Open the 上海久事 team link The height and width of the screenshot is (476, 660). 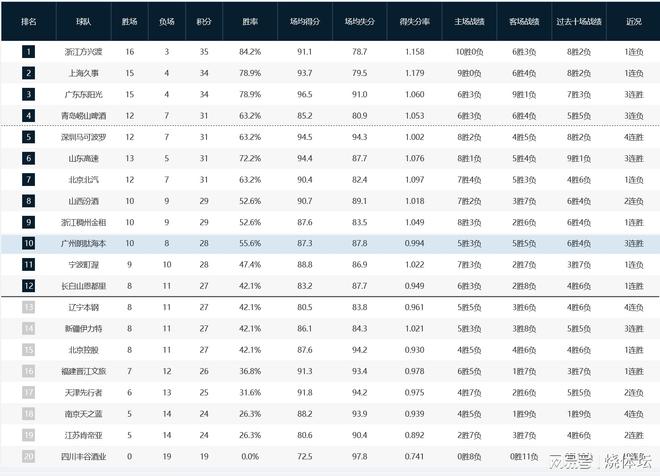coord(86,73)
